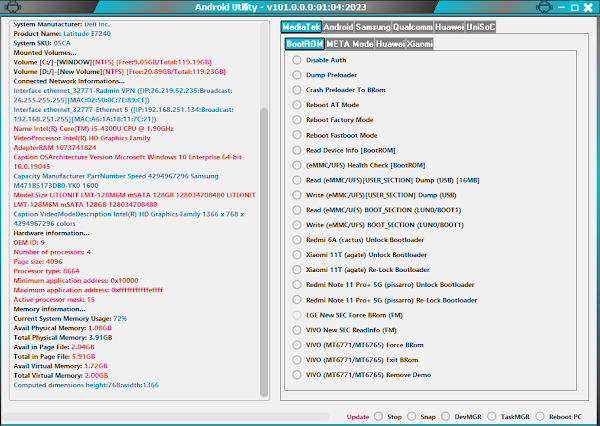The height and width of the screenshot is (426, 600).
Task: Select Reboot AT Mode option
Action: click(x=297, y=105)
